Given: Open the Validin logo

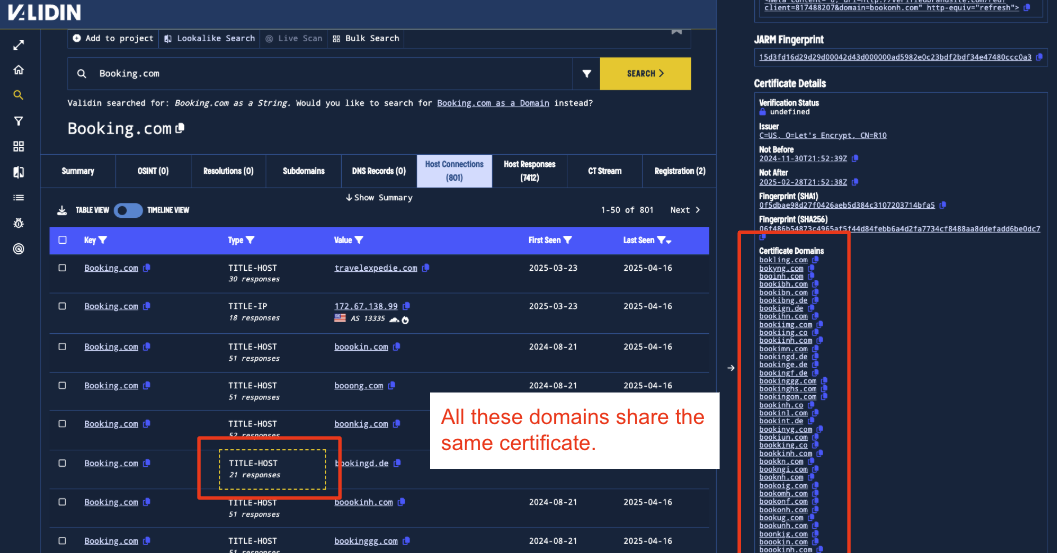Looking at the screenshot, I should 44,12.
